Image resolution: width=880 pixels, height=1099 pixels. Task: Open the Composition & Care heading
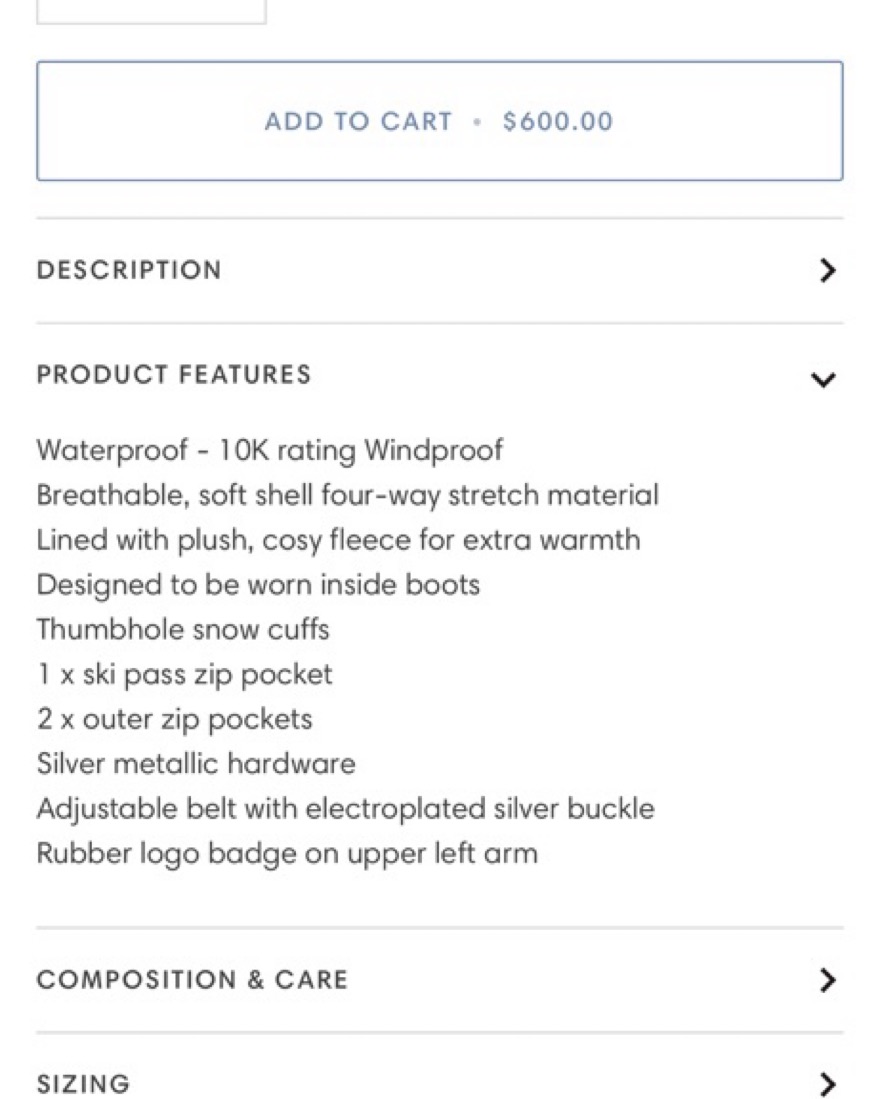click(192, 979)
